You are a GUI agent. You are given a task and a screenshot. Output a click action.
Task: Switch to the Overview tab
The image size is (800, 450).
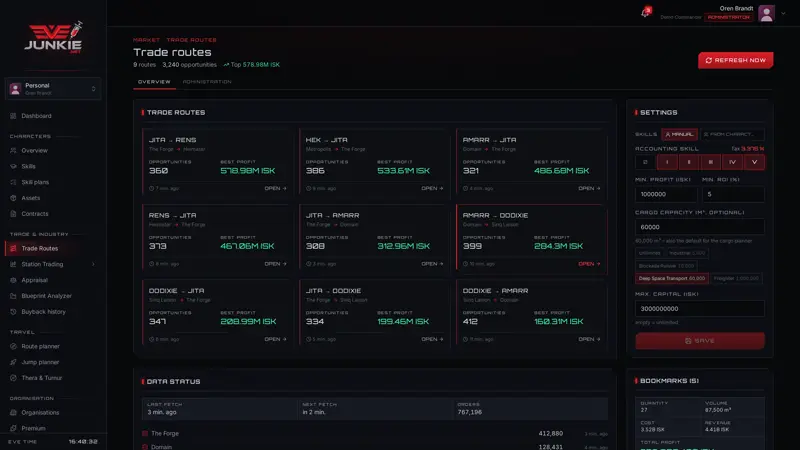[154, 82]
